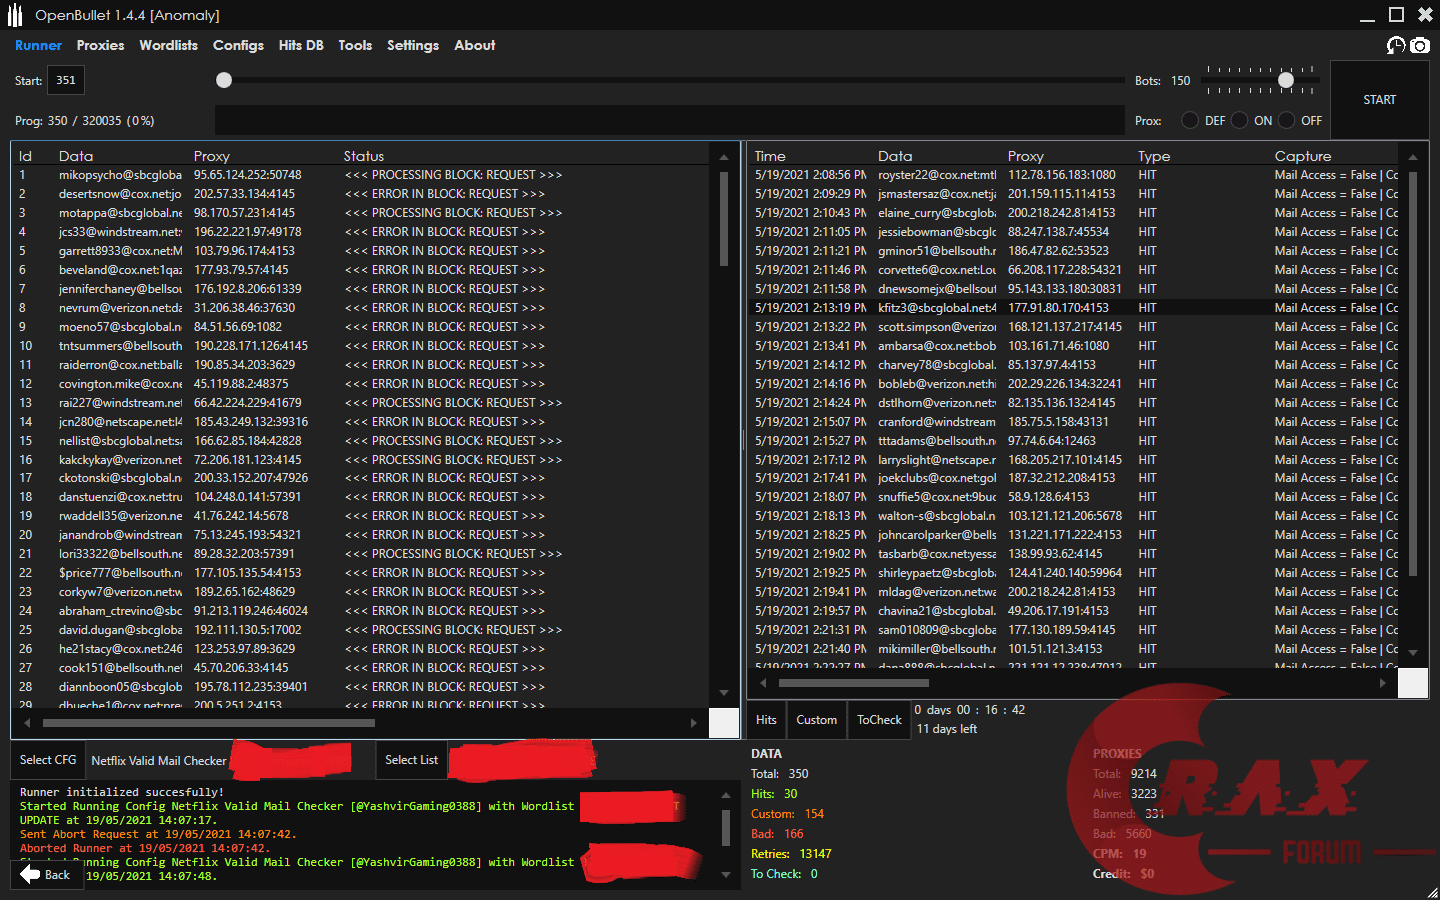Click the left arrow under the bots list

pos(27,722)
